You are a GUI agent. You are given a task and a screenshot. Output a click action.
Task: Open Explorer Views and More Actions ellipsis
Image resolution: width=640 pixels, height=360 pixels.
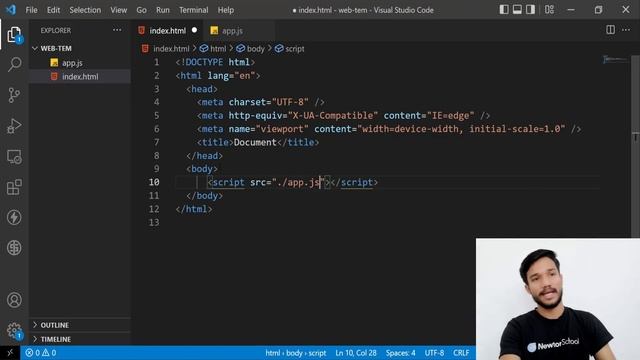click(x=117, y=30)
